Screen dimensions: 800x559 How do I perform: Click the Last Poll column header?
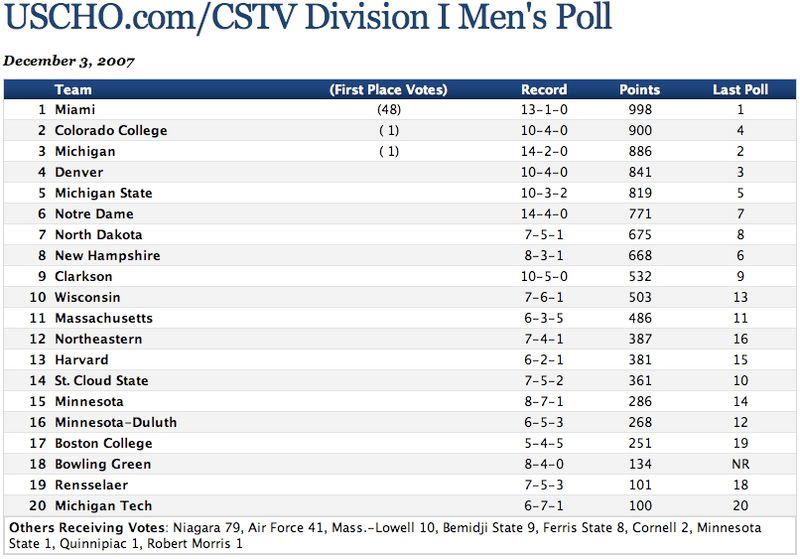click(740, 89)
